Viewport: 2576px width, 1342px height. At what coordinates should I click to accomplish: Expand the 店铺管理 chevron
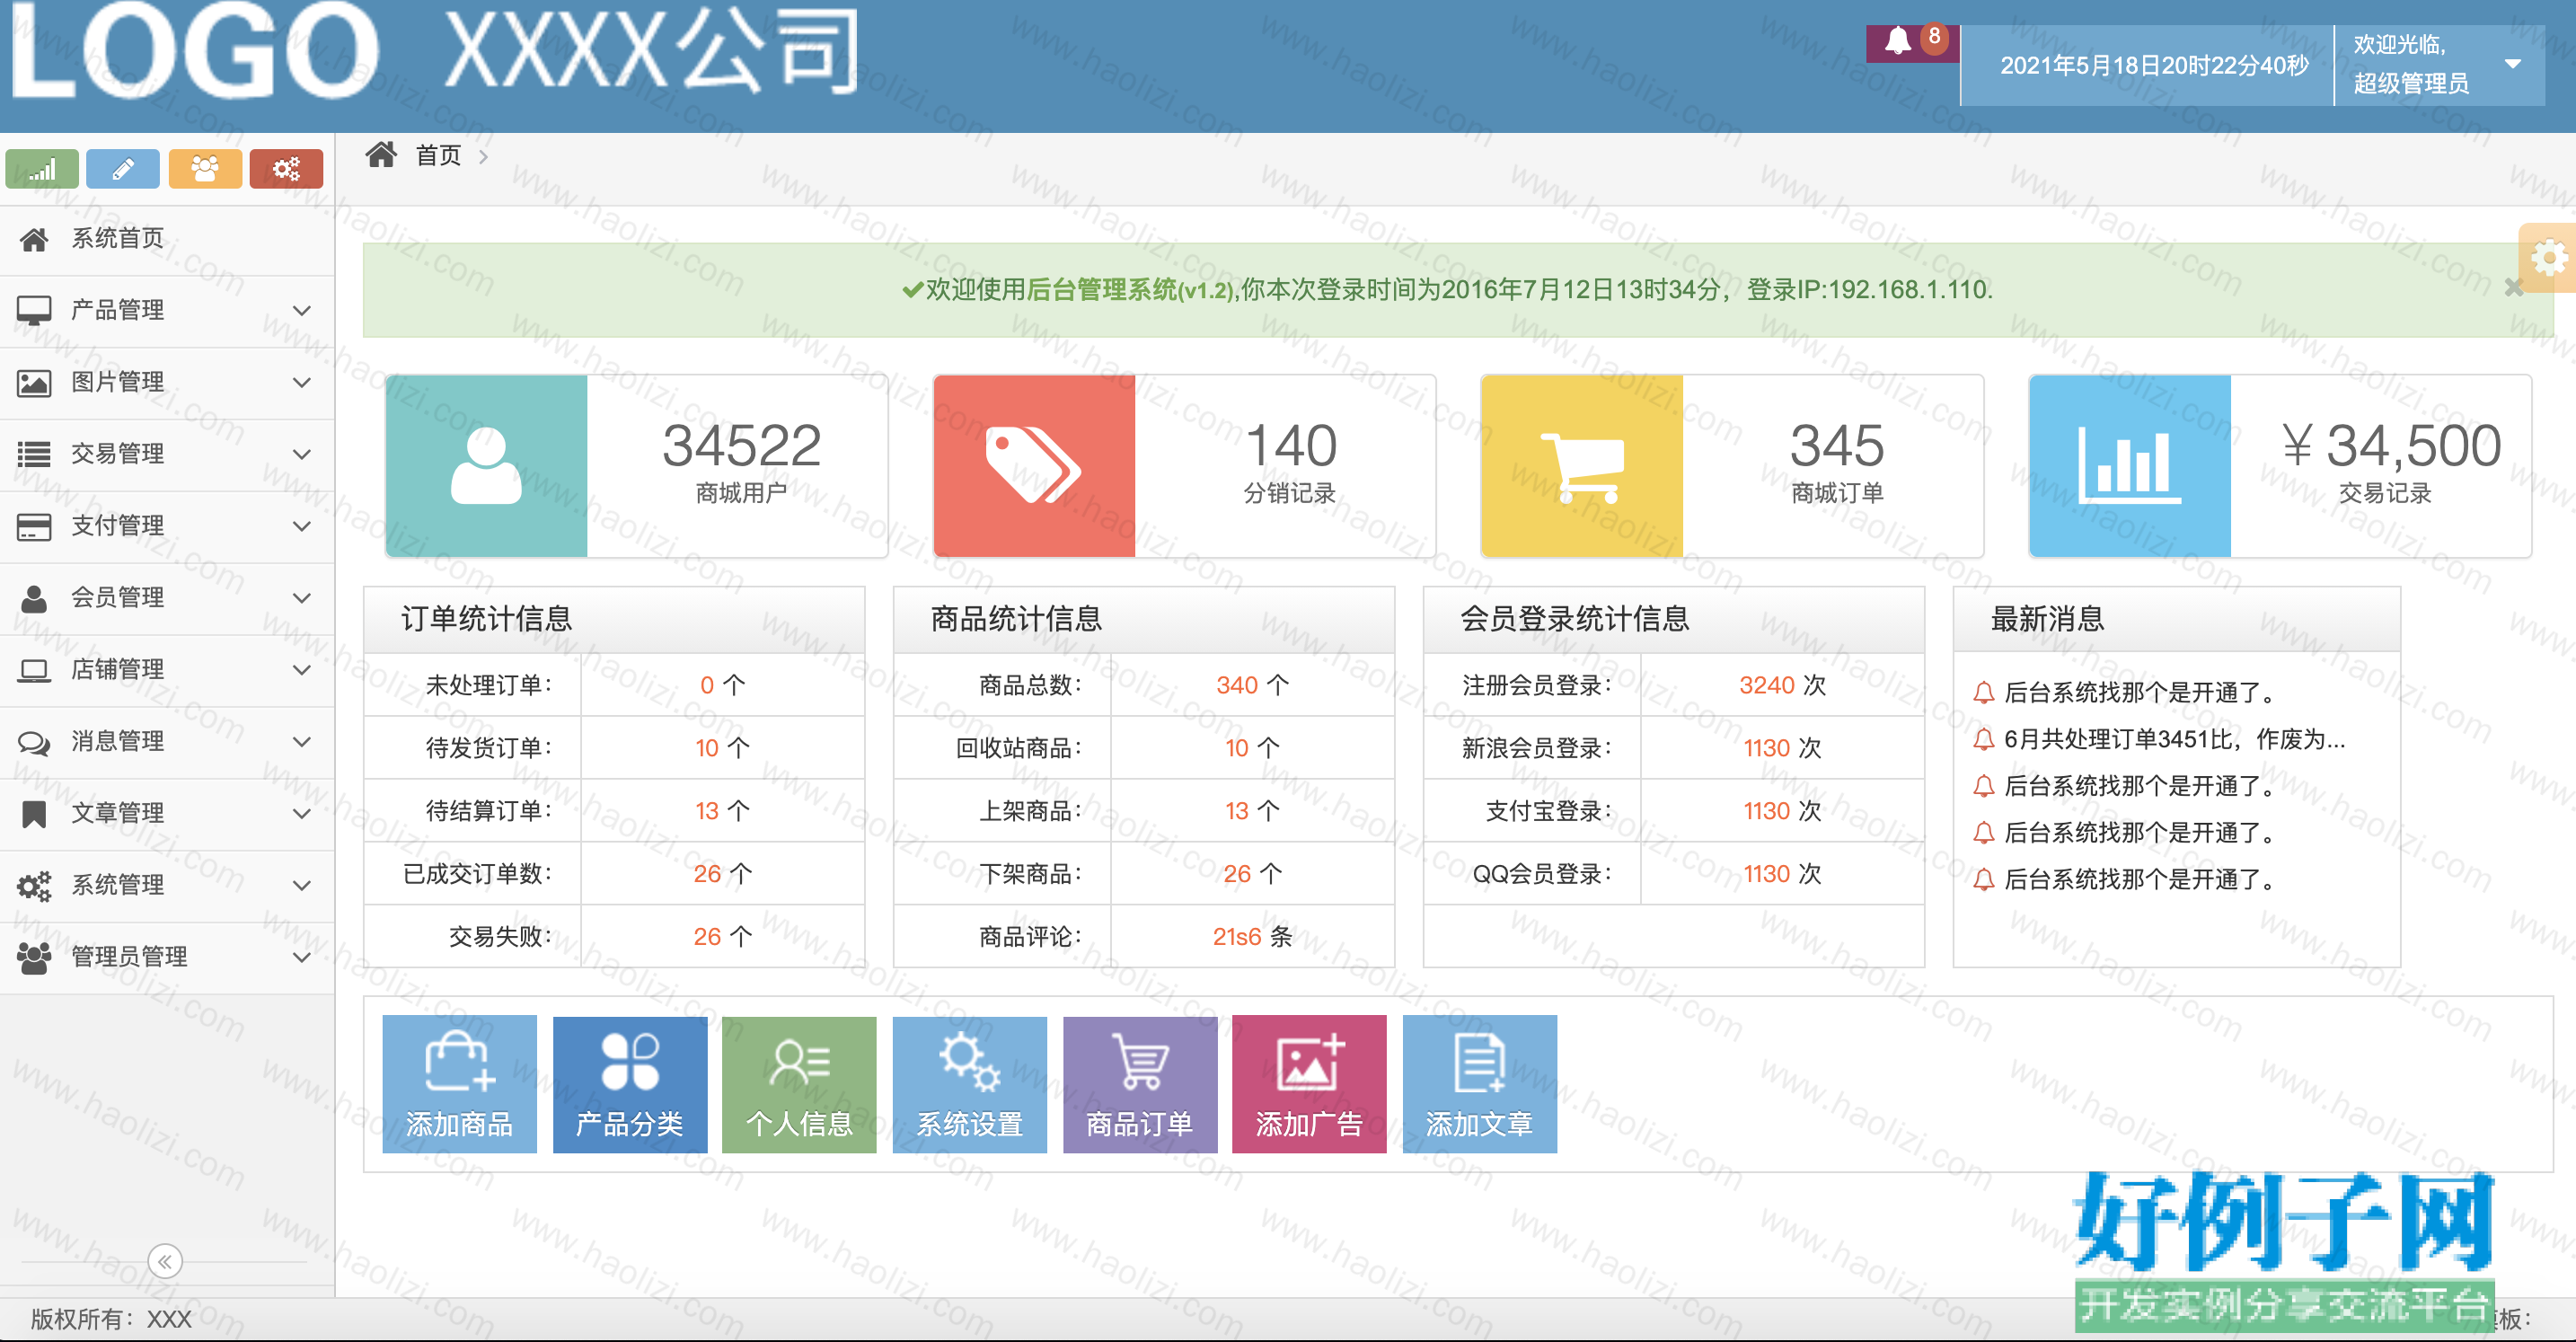pyautogui.click(x=301, y=671)
